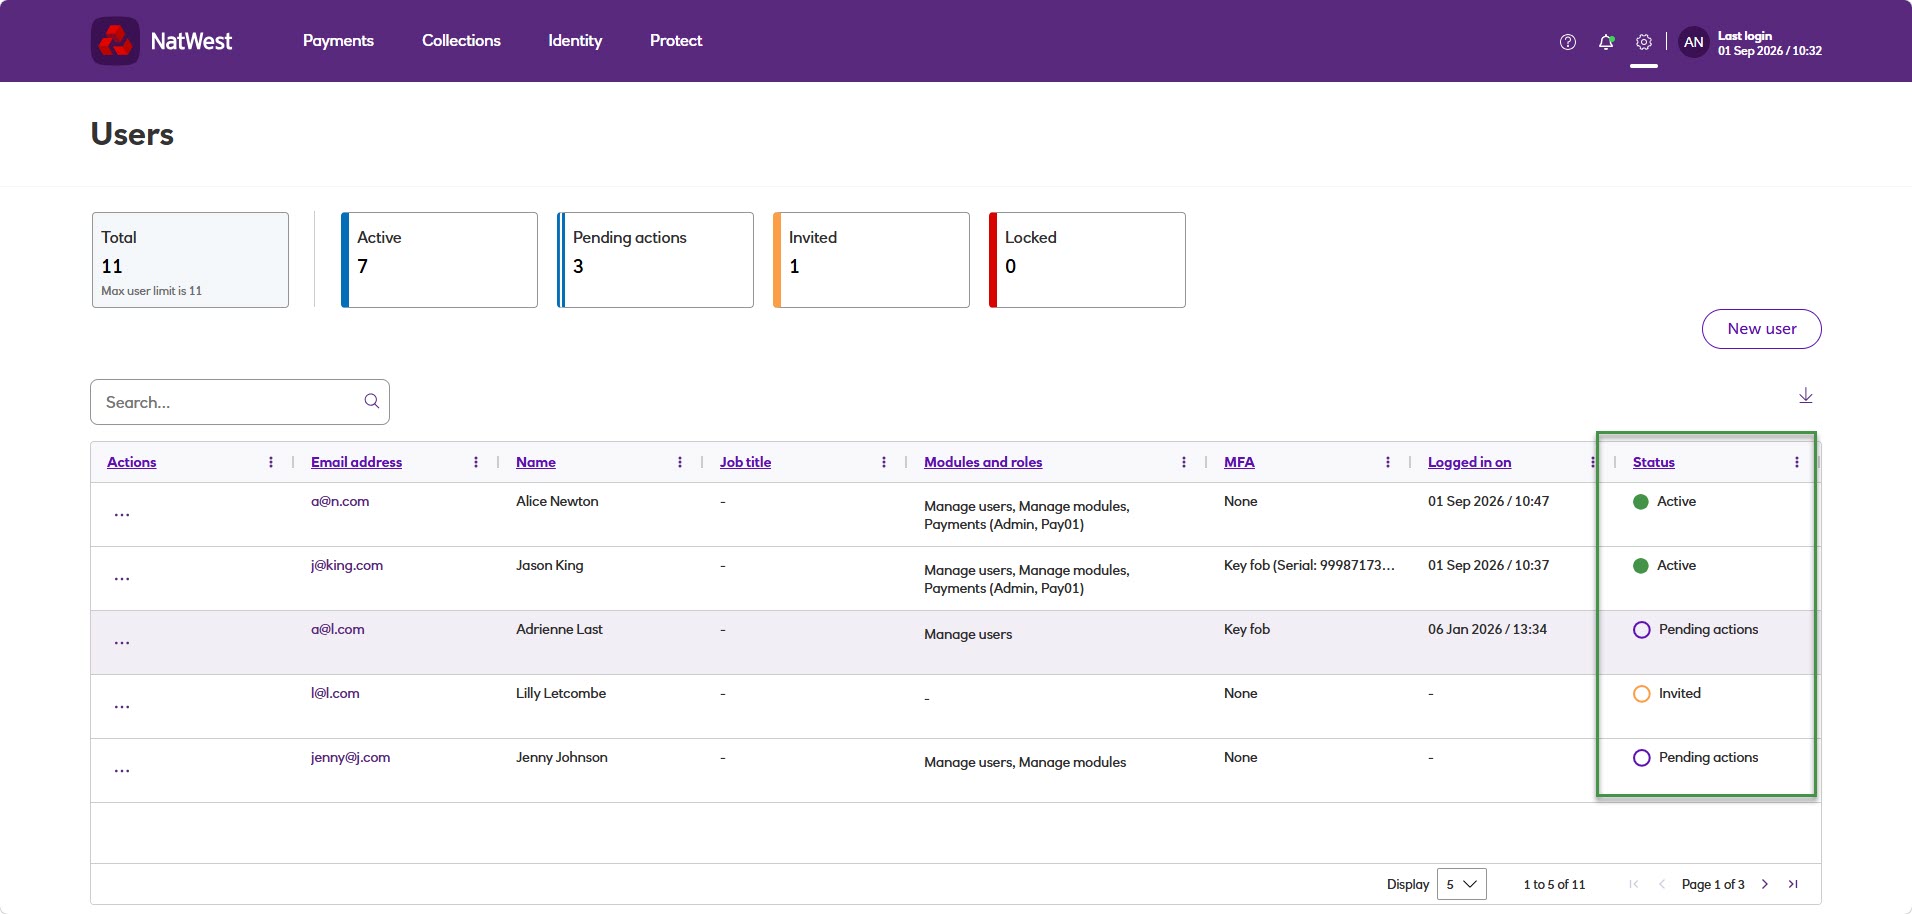Open the settings gear icon
Screen dimensions: 1912x914
(x=1644, y=42)
